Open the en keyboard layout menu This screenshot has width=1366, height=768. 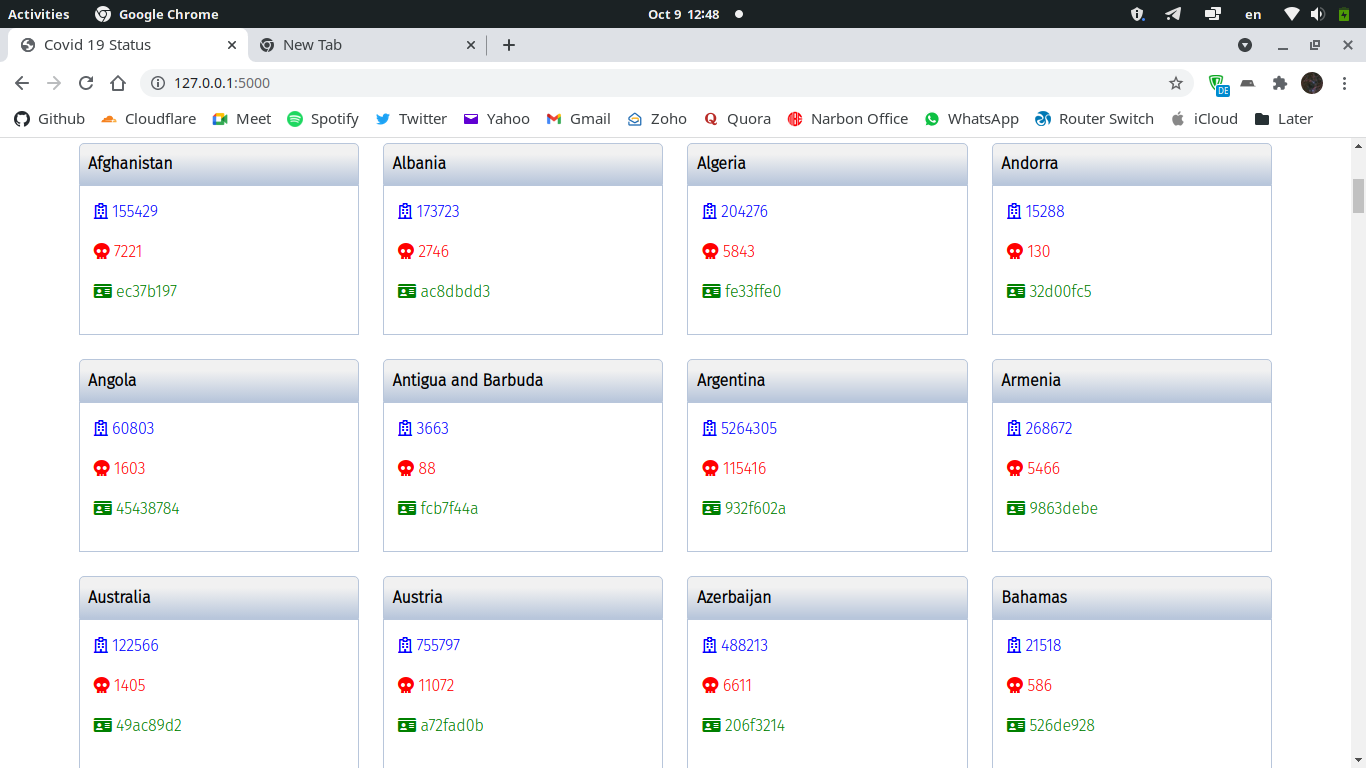coord(1253,14)
